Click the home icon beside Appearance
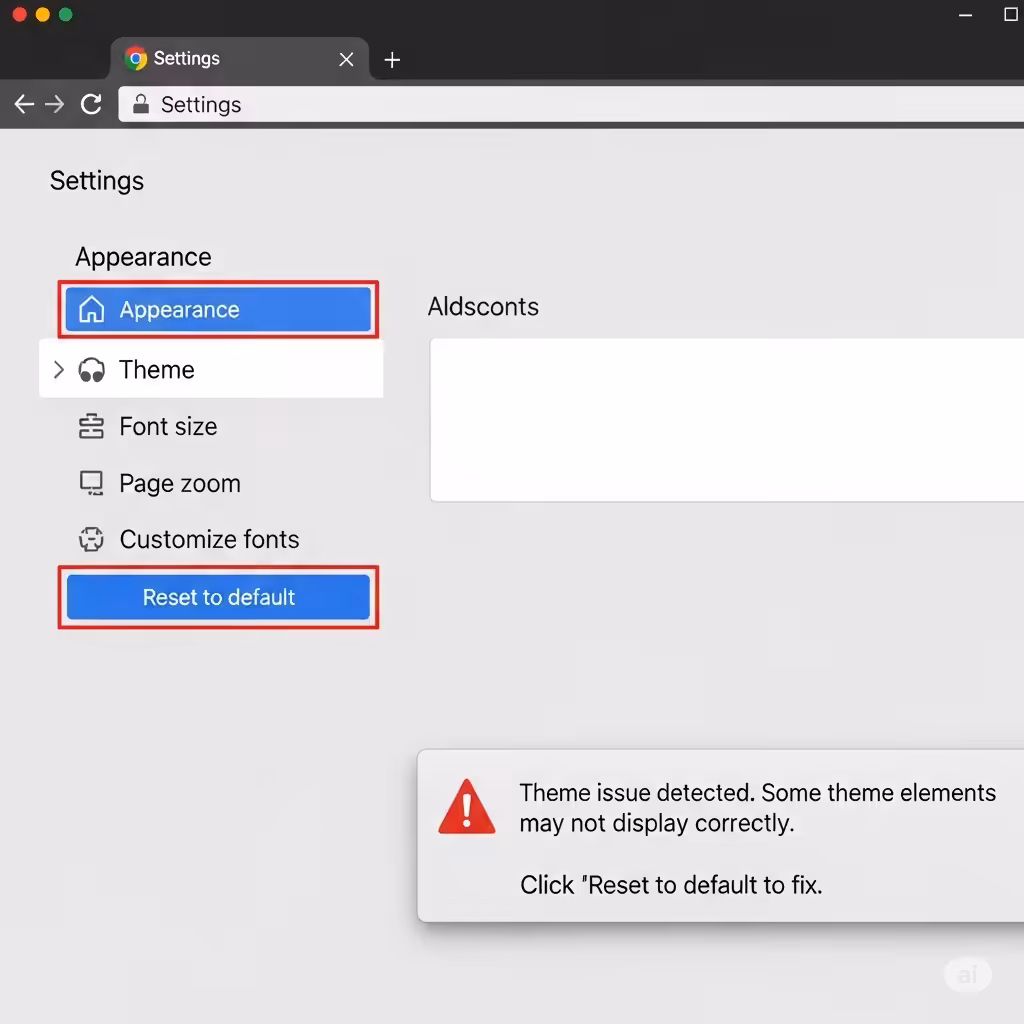 coord(91,310)
